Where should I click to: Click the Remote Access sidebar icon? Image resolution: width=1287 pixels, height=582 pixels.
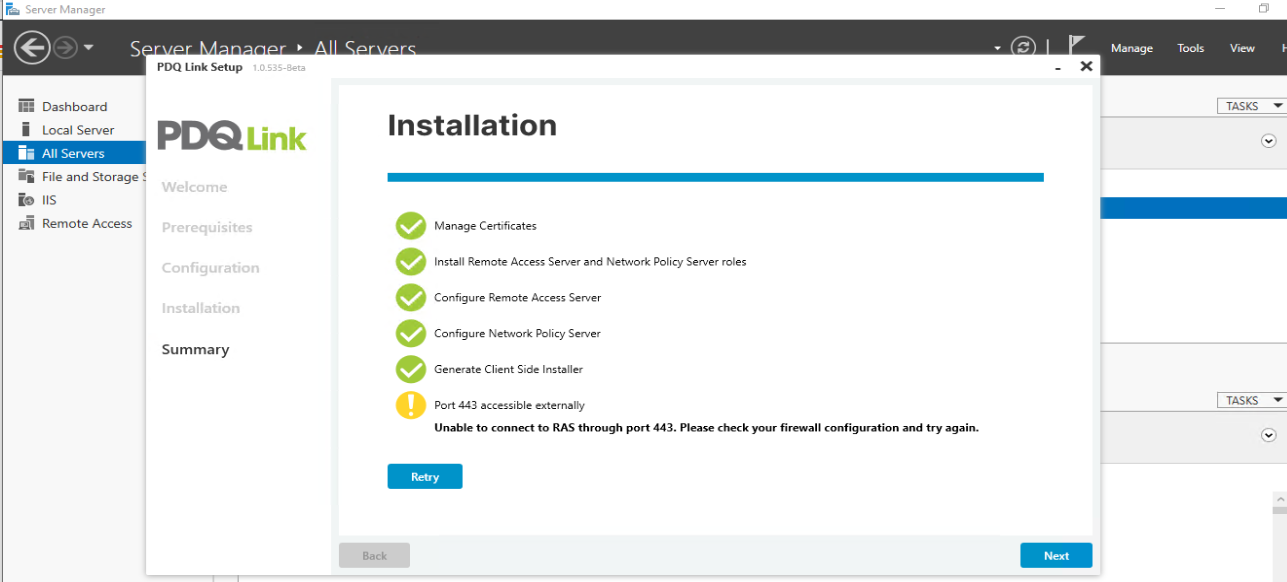tap(27, 224)
